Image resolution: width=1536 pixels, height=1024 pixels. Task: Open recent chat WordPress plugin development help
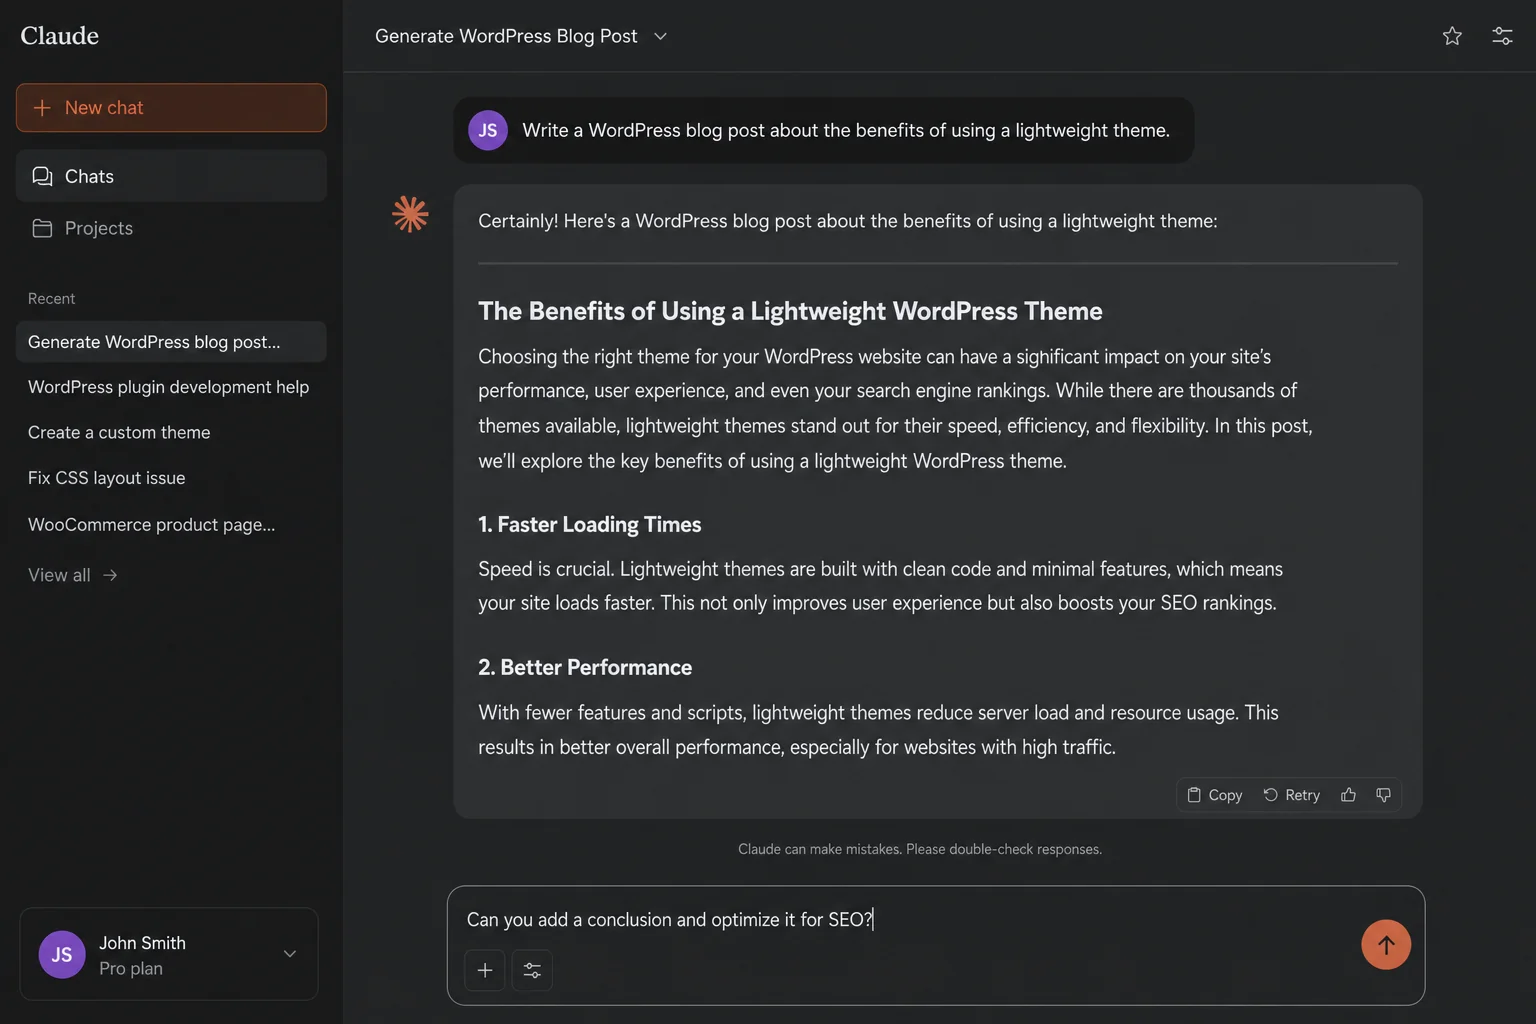click(x=171, y=387)
